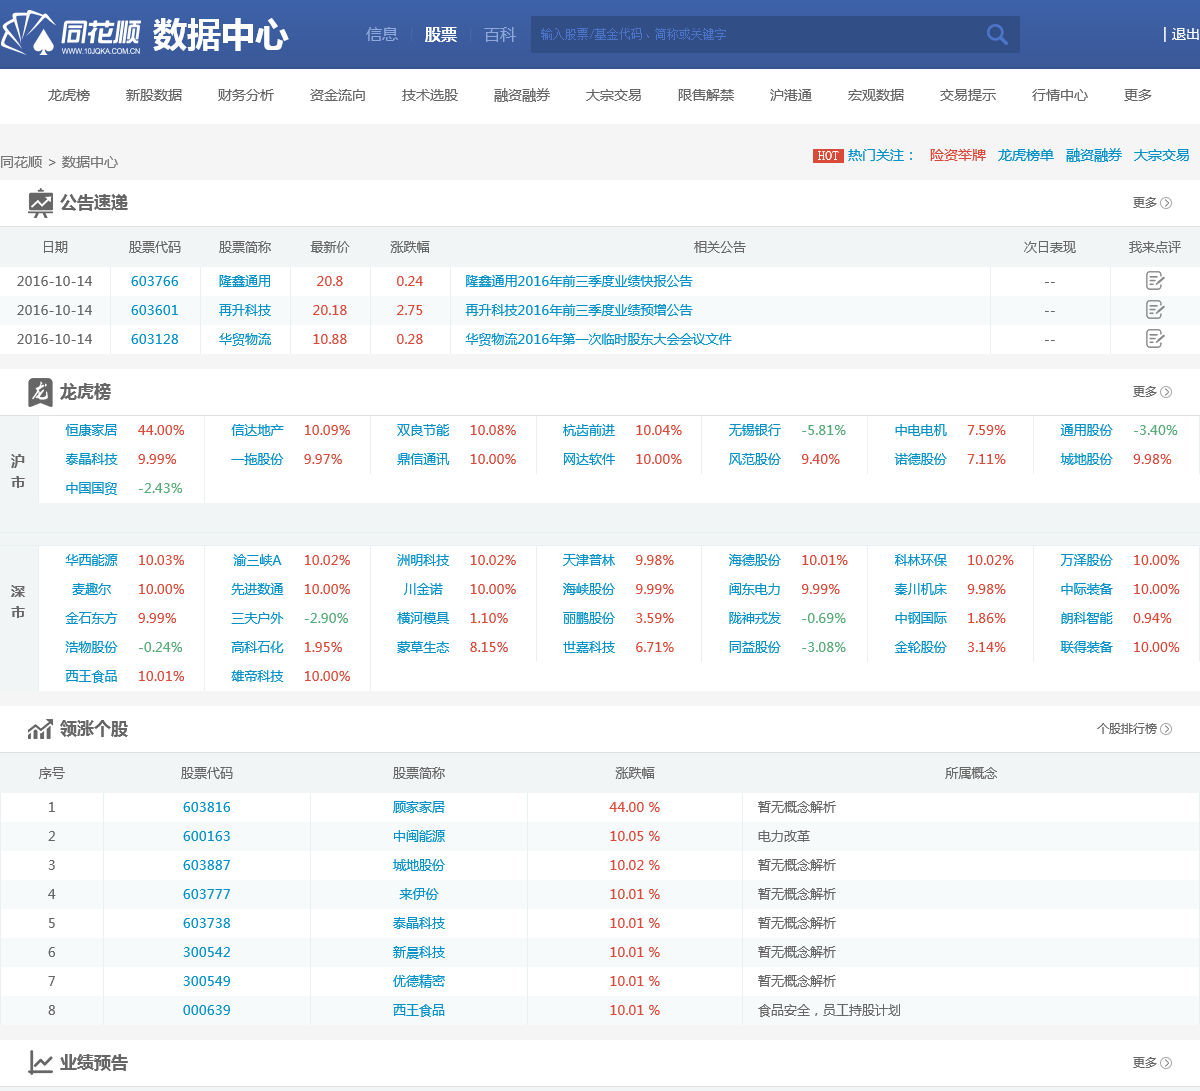Open 华贸物流2016年第一次临时股东大会会议文件
This screenshot has width=1200, height=1091.
[x=599, y=339]
